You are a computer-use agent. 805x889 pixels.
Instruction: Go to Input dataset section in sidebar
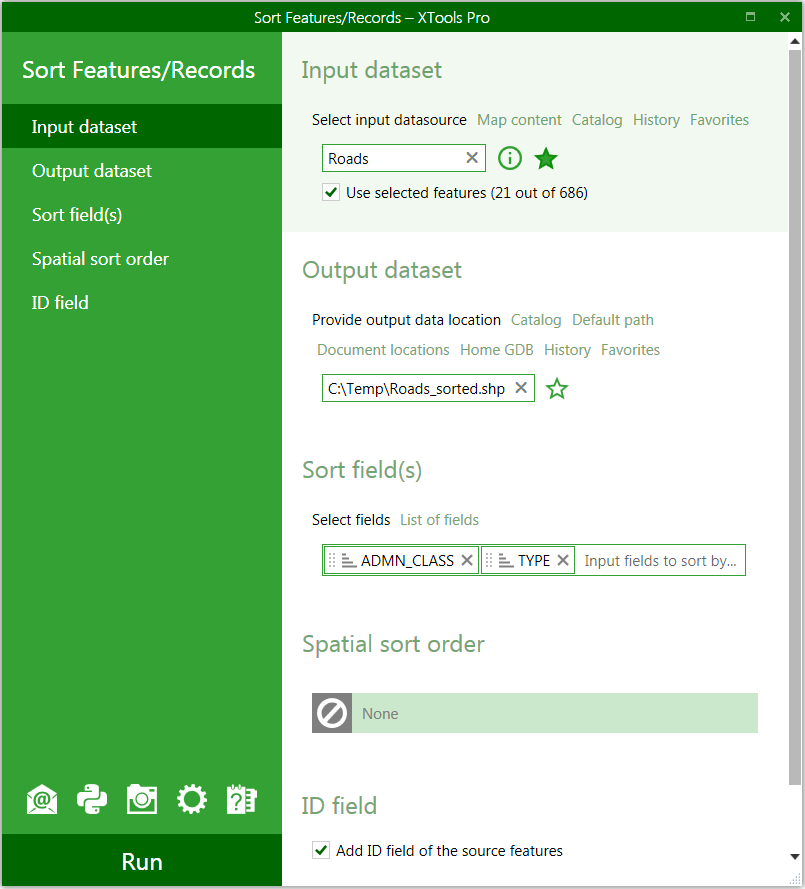pos(142,126)
